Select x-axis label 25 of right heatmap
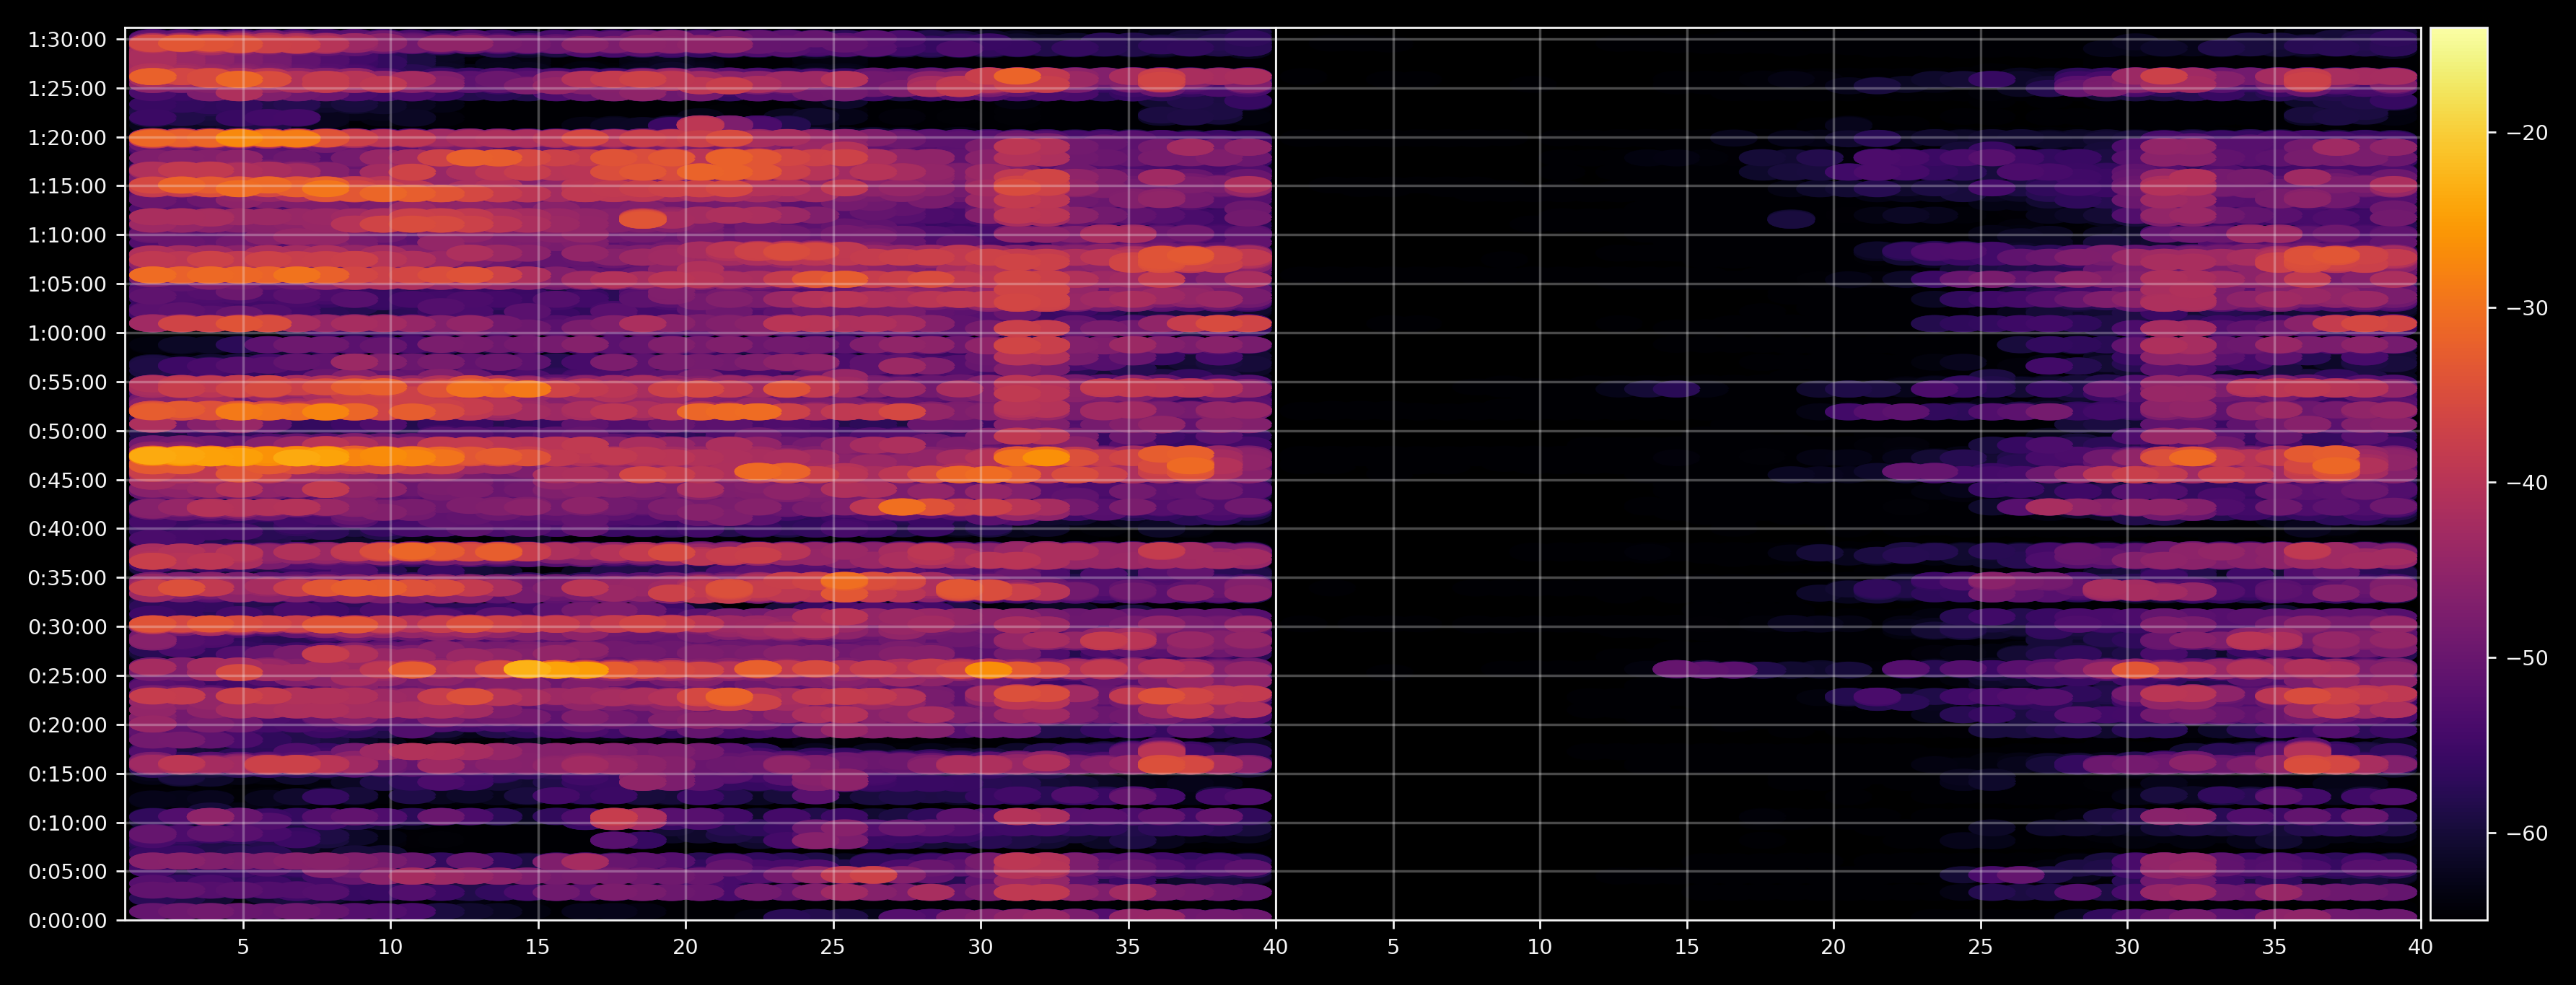This screenshot has height=985, width=2576. pos(1980,947)
